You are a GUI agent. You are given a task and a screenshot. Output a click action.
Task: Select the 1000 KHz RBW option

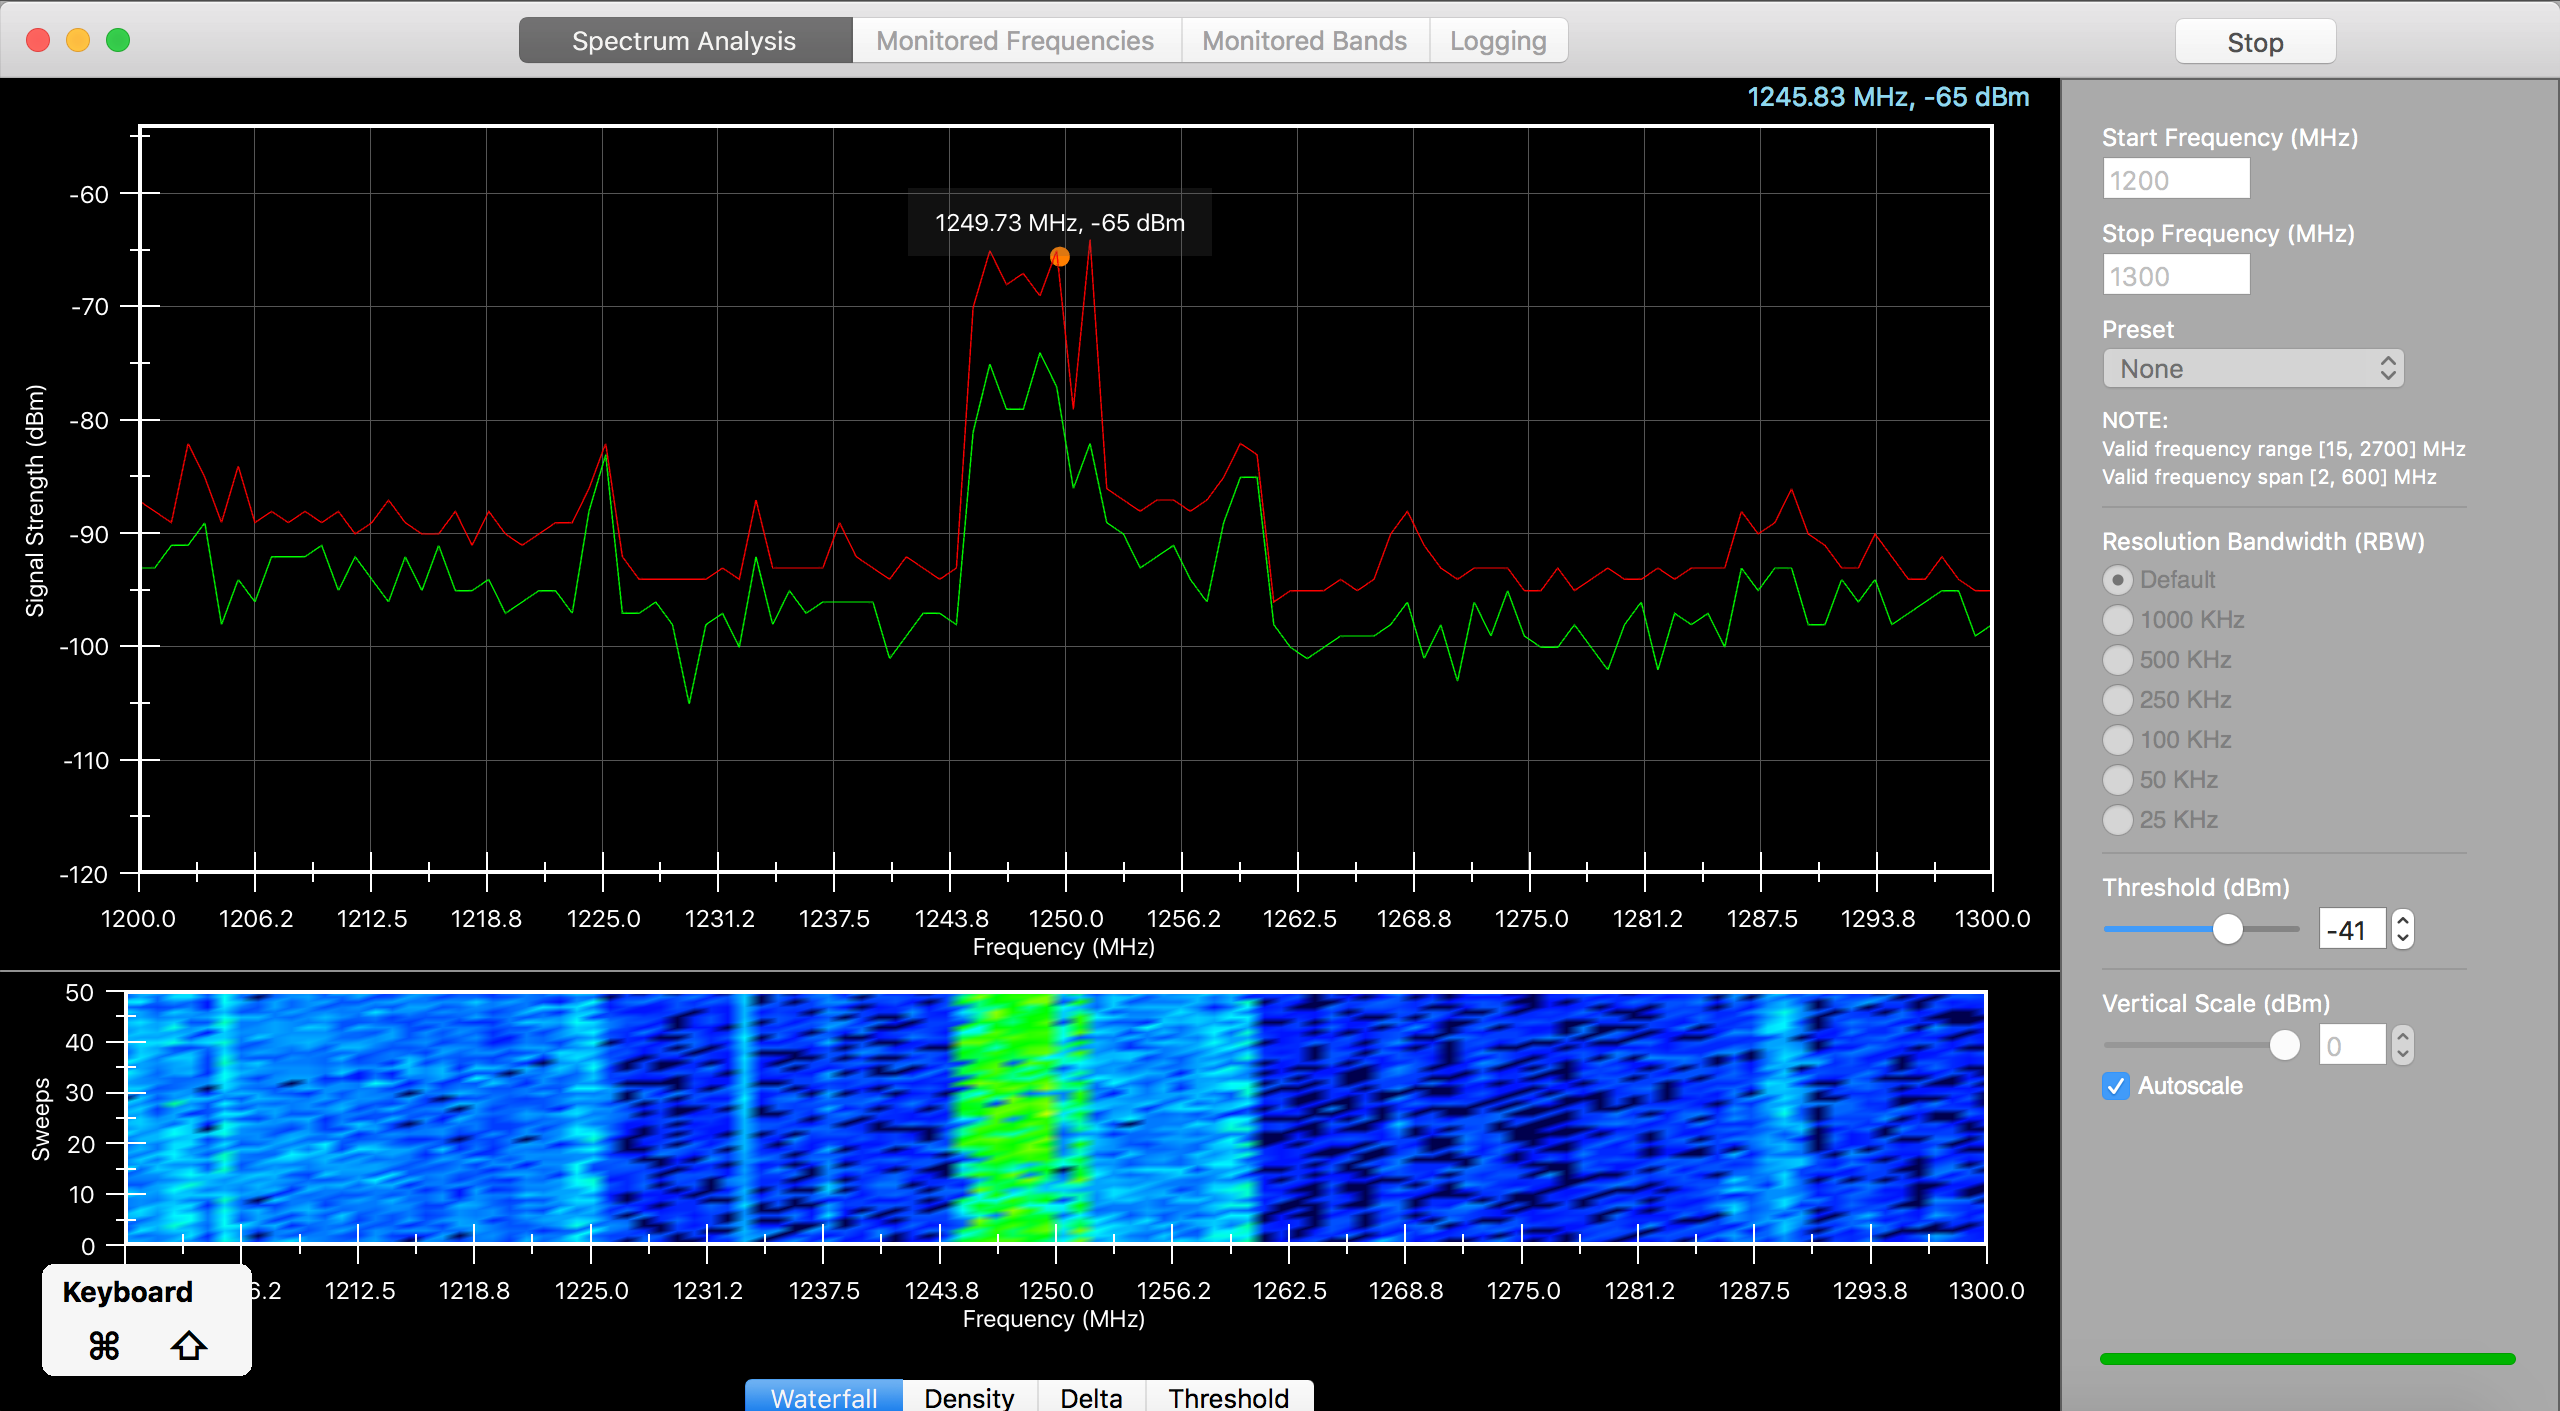click(x=2117, y=620)
